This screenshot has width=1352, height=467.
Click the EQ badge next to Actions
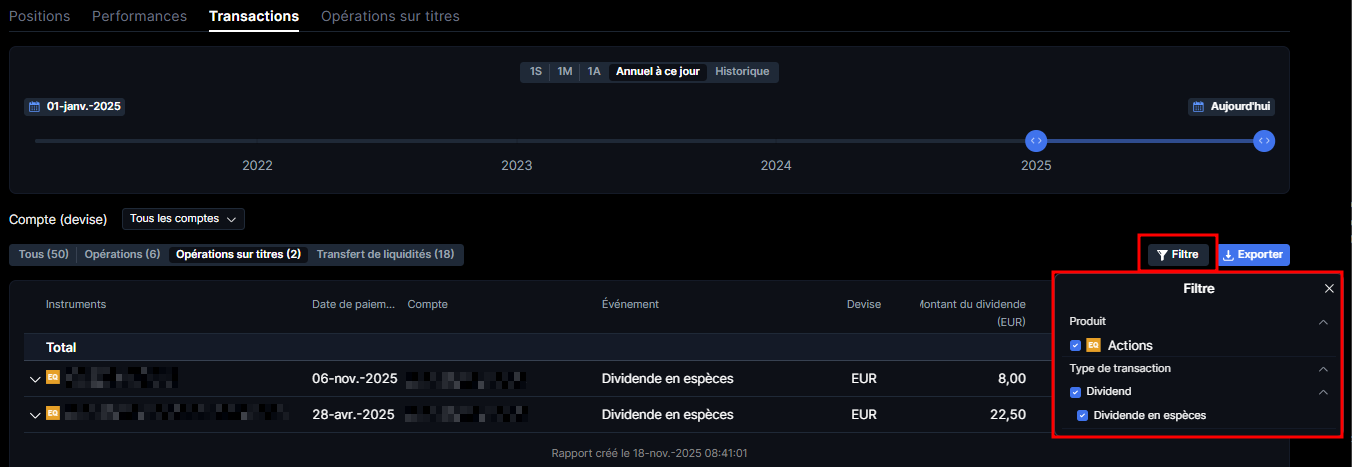(x=1093, y=345)
